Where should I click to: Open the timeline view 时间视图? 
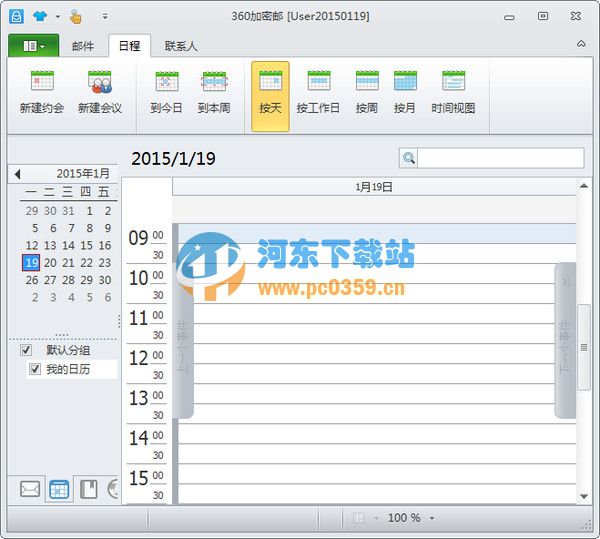[x=453, y=93]
